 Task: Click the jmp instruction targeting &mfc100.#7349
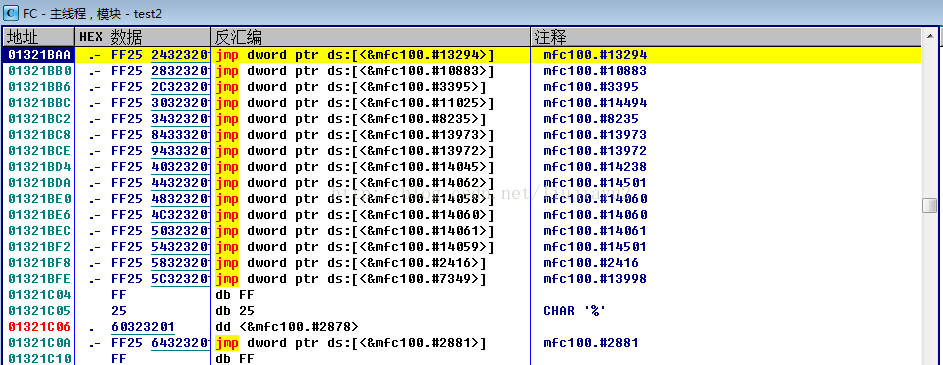[351, 279]
